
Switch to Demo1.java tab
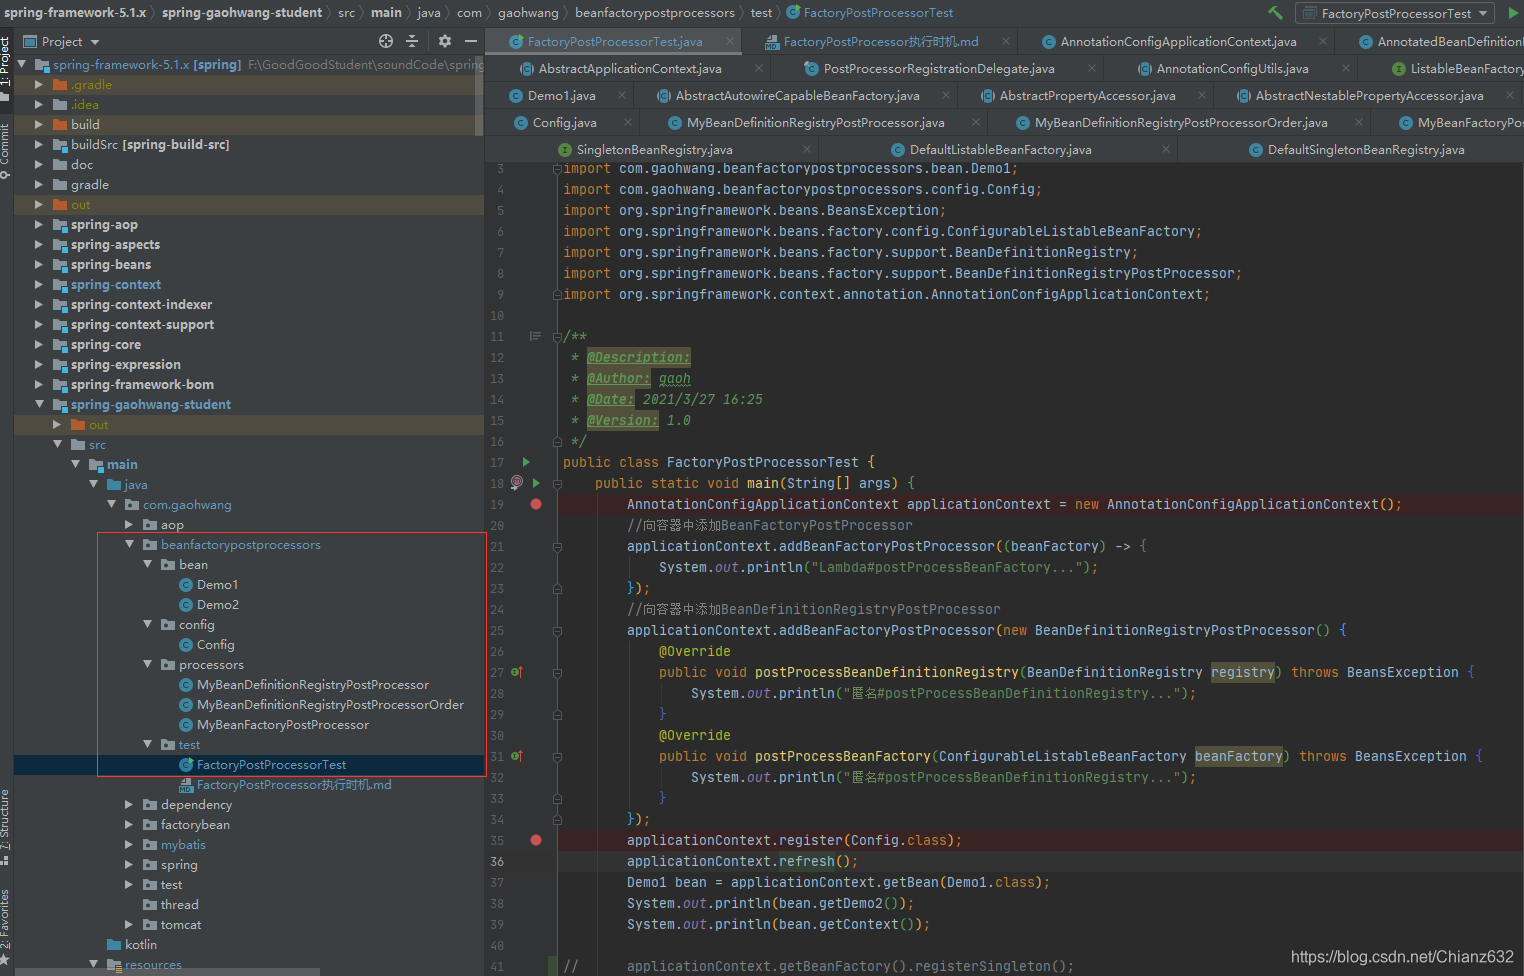pyautogui.click(x=561, y=95)
